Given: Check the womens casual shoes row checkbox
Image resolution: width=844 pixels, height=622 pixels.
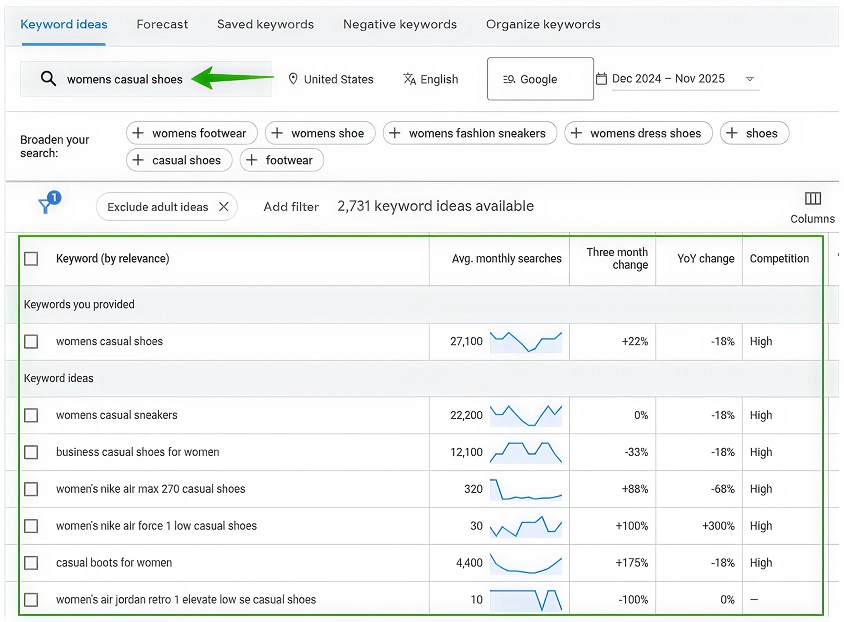Looking at the screenshot, I should point(31,342).
